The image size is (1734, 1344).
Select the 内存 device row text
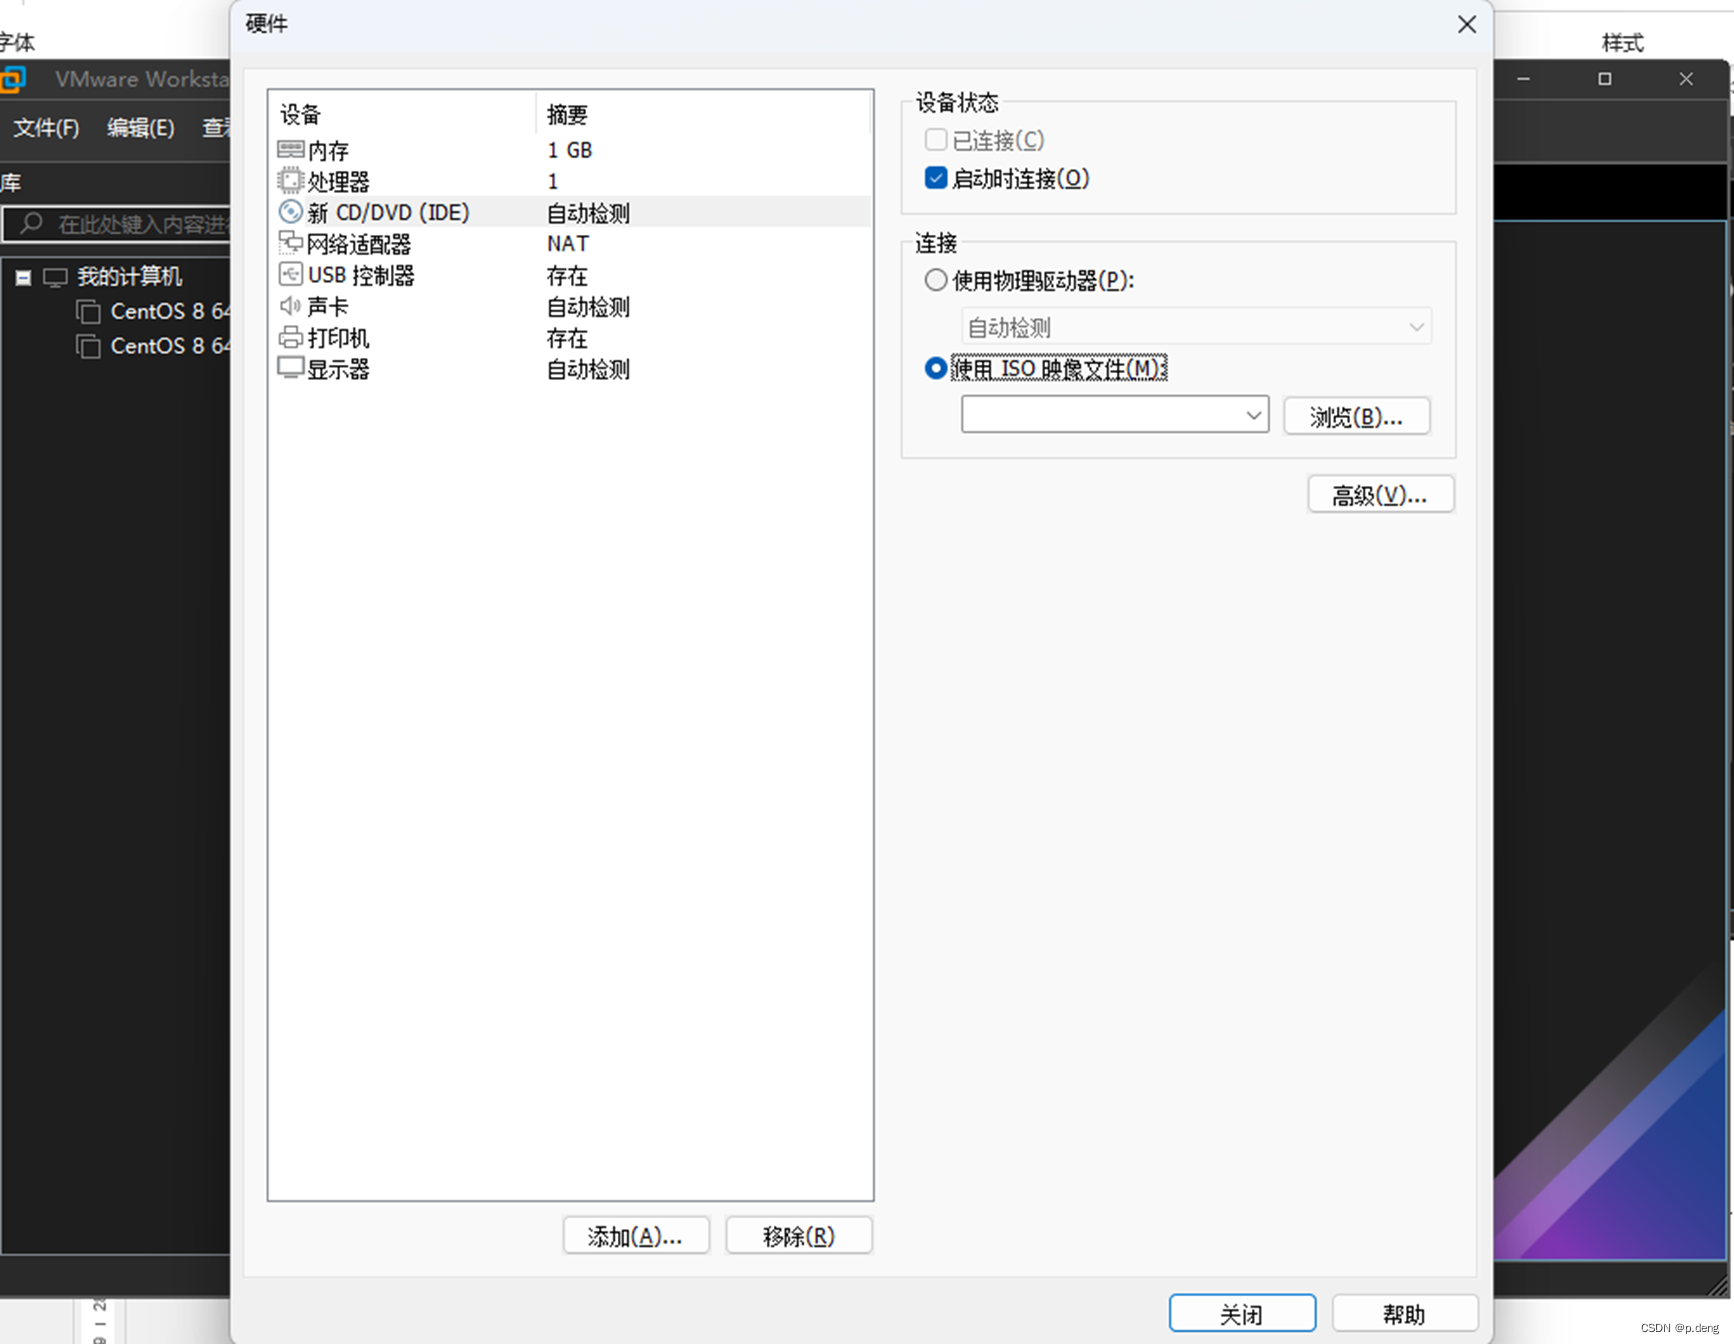329,151
